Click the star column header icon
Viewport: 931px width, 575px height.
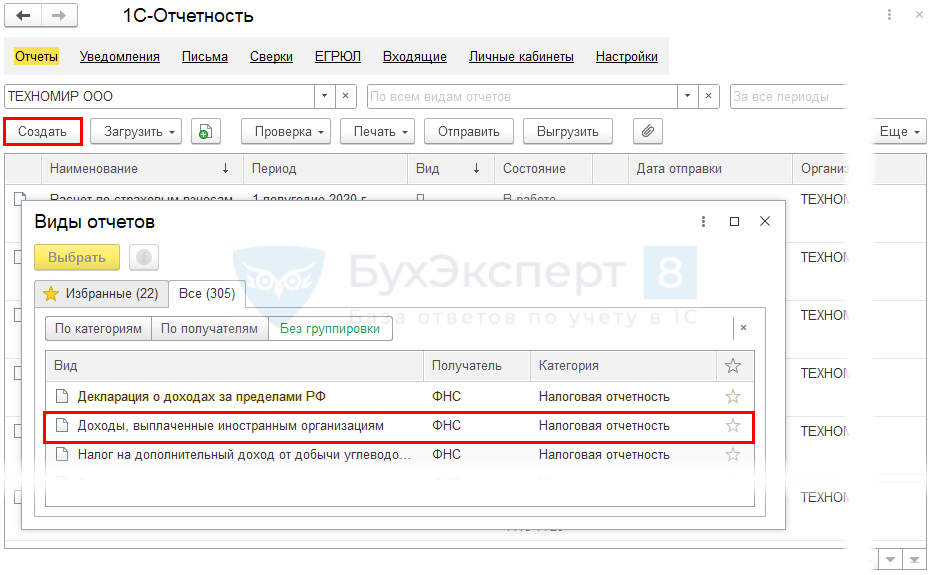(x=733, y=366)
